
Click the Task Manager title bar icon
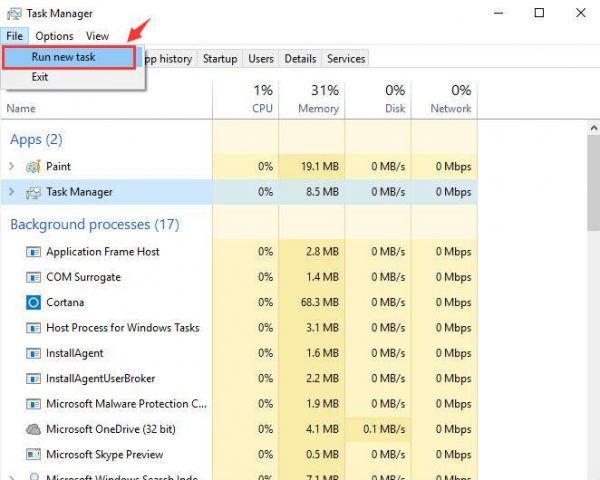[x=14, y=14]
